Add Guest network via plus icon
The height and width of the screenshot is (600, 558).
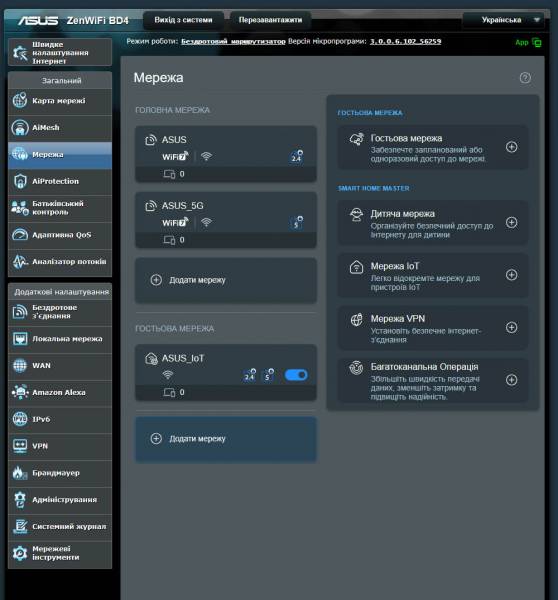[512, 147]
